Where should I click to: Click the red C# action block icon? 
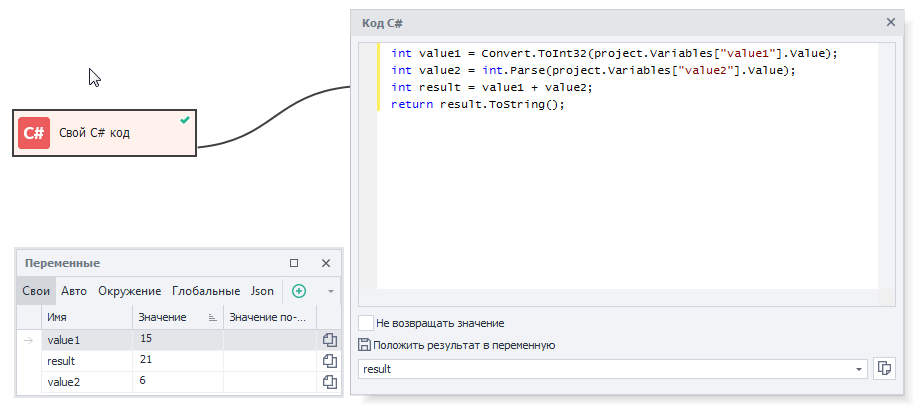tap(34, 133)
